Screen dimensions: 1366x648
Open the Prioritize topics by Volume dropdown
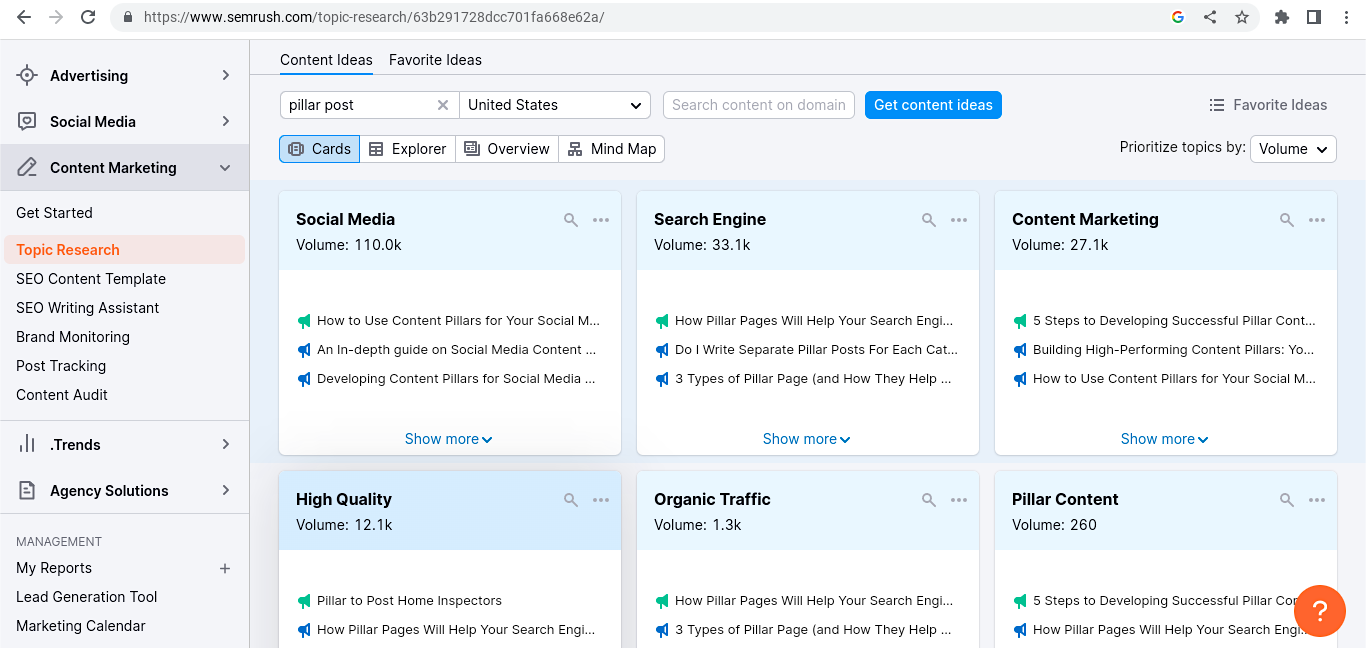click(1293, 148)
